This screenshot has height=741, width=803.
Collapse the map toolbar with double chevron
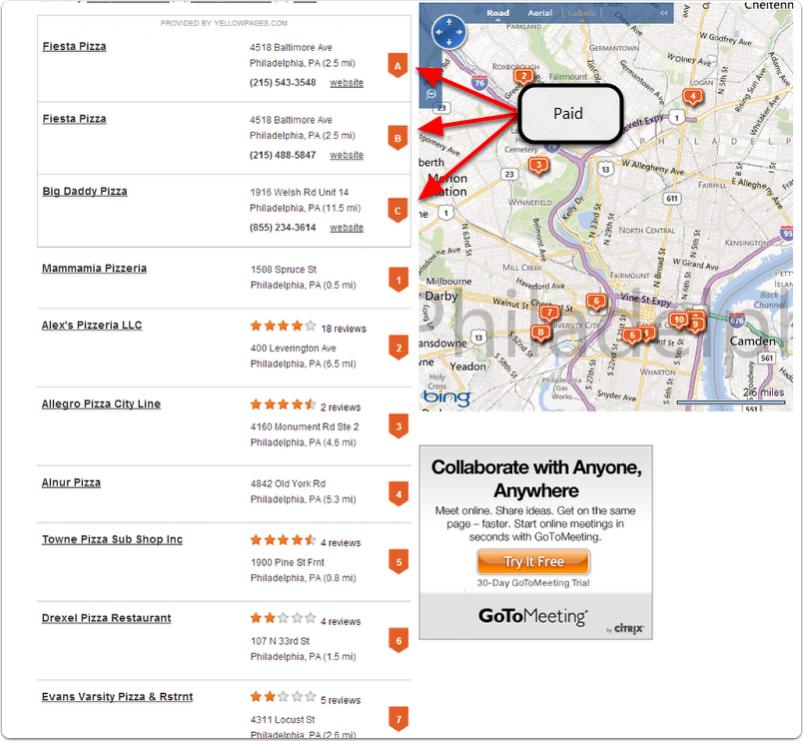[x=664, y=13]
